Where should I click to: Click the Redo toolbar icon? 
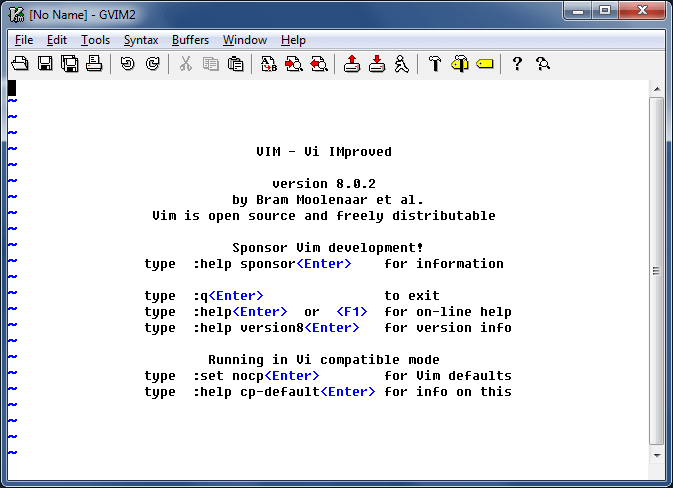pos(152,64)
